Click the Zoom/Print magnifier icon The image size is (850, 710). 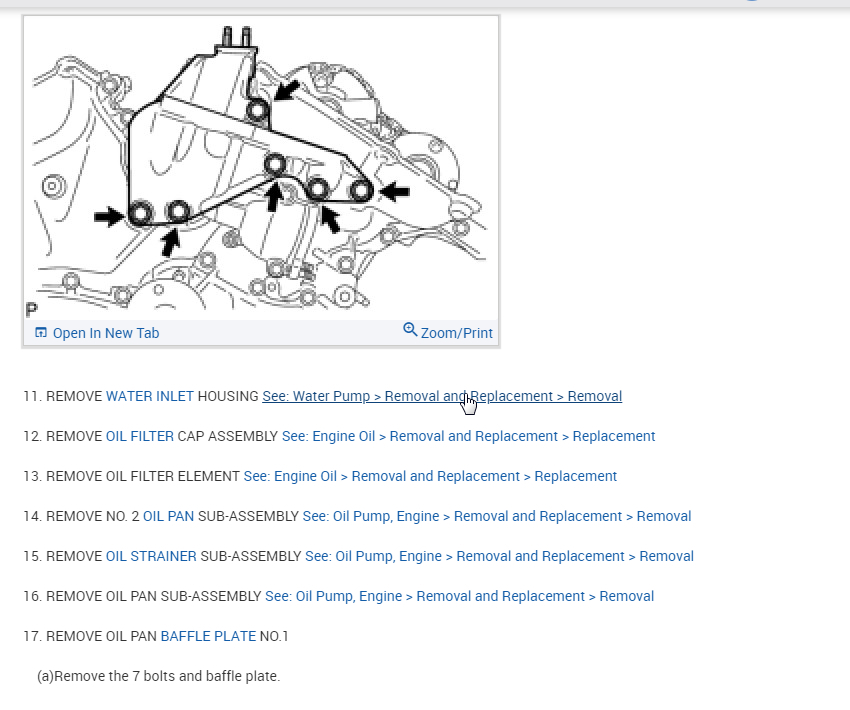click(410, 330)
